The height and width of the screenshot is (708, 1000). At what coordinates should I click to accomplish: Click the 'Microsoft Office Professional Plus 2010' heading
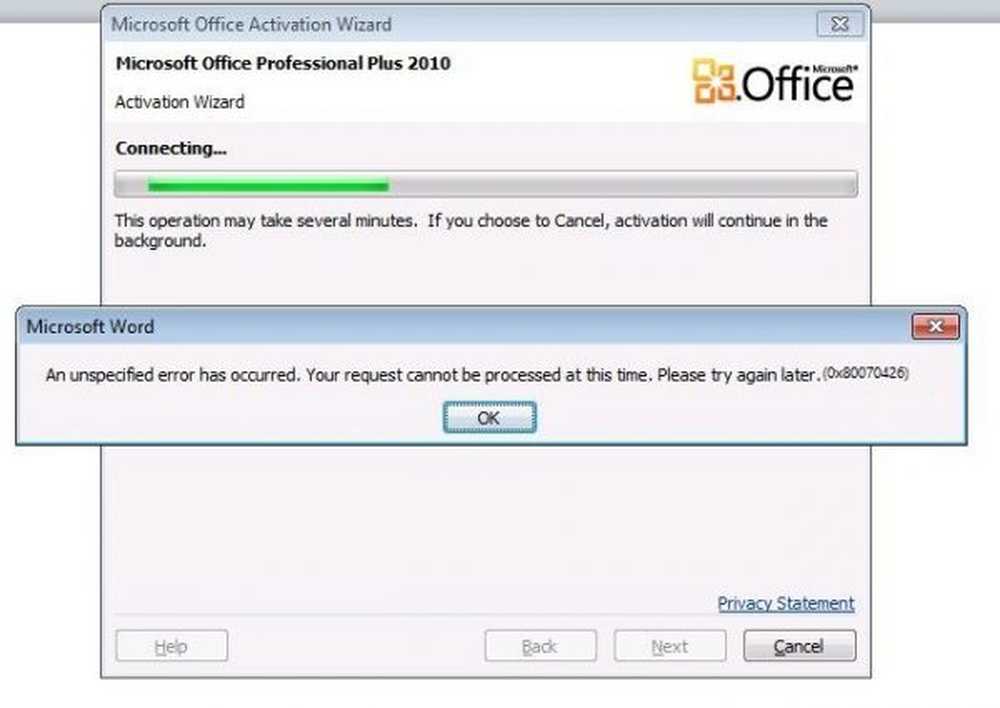point(283,63)
